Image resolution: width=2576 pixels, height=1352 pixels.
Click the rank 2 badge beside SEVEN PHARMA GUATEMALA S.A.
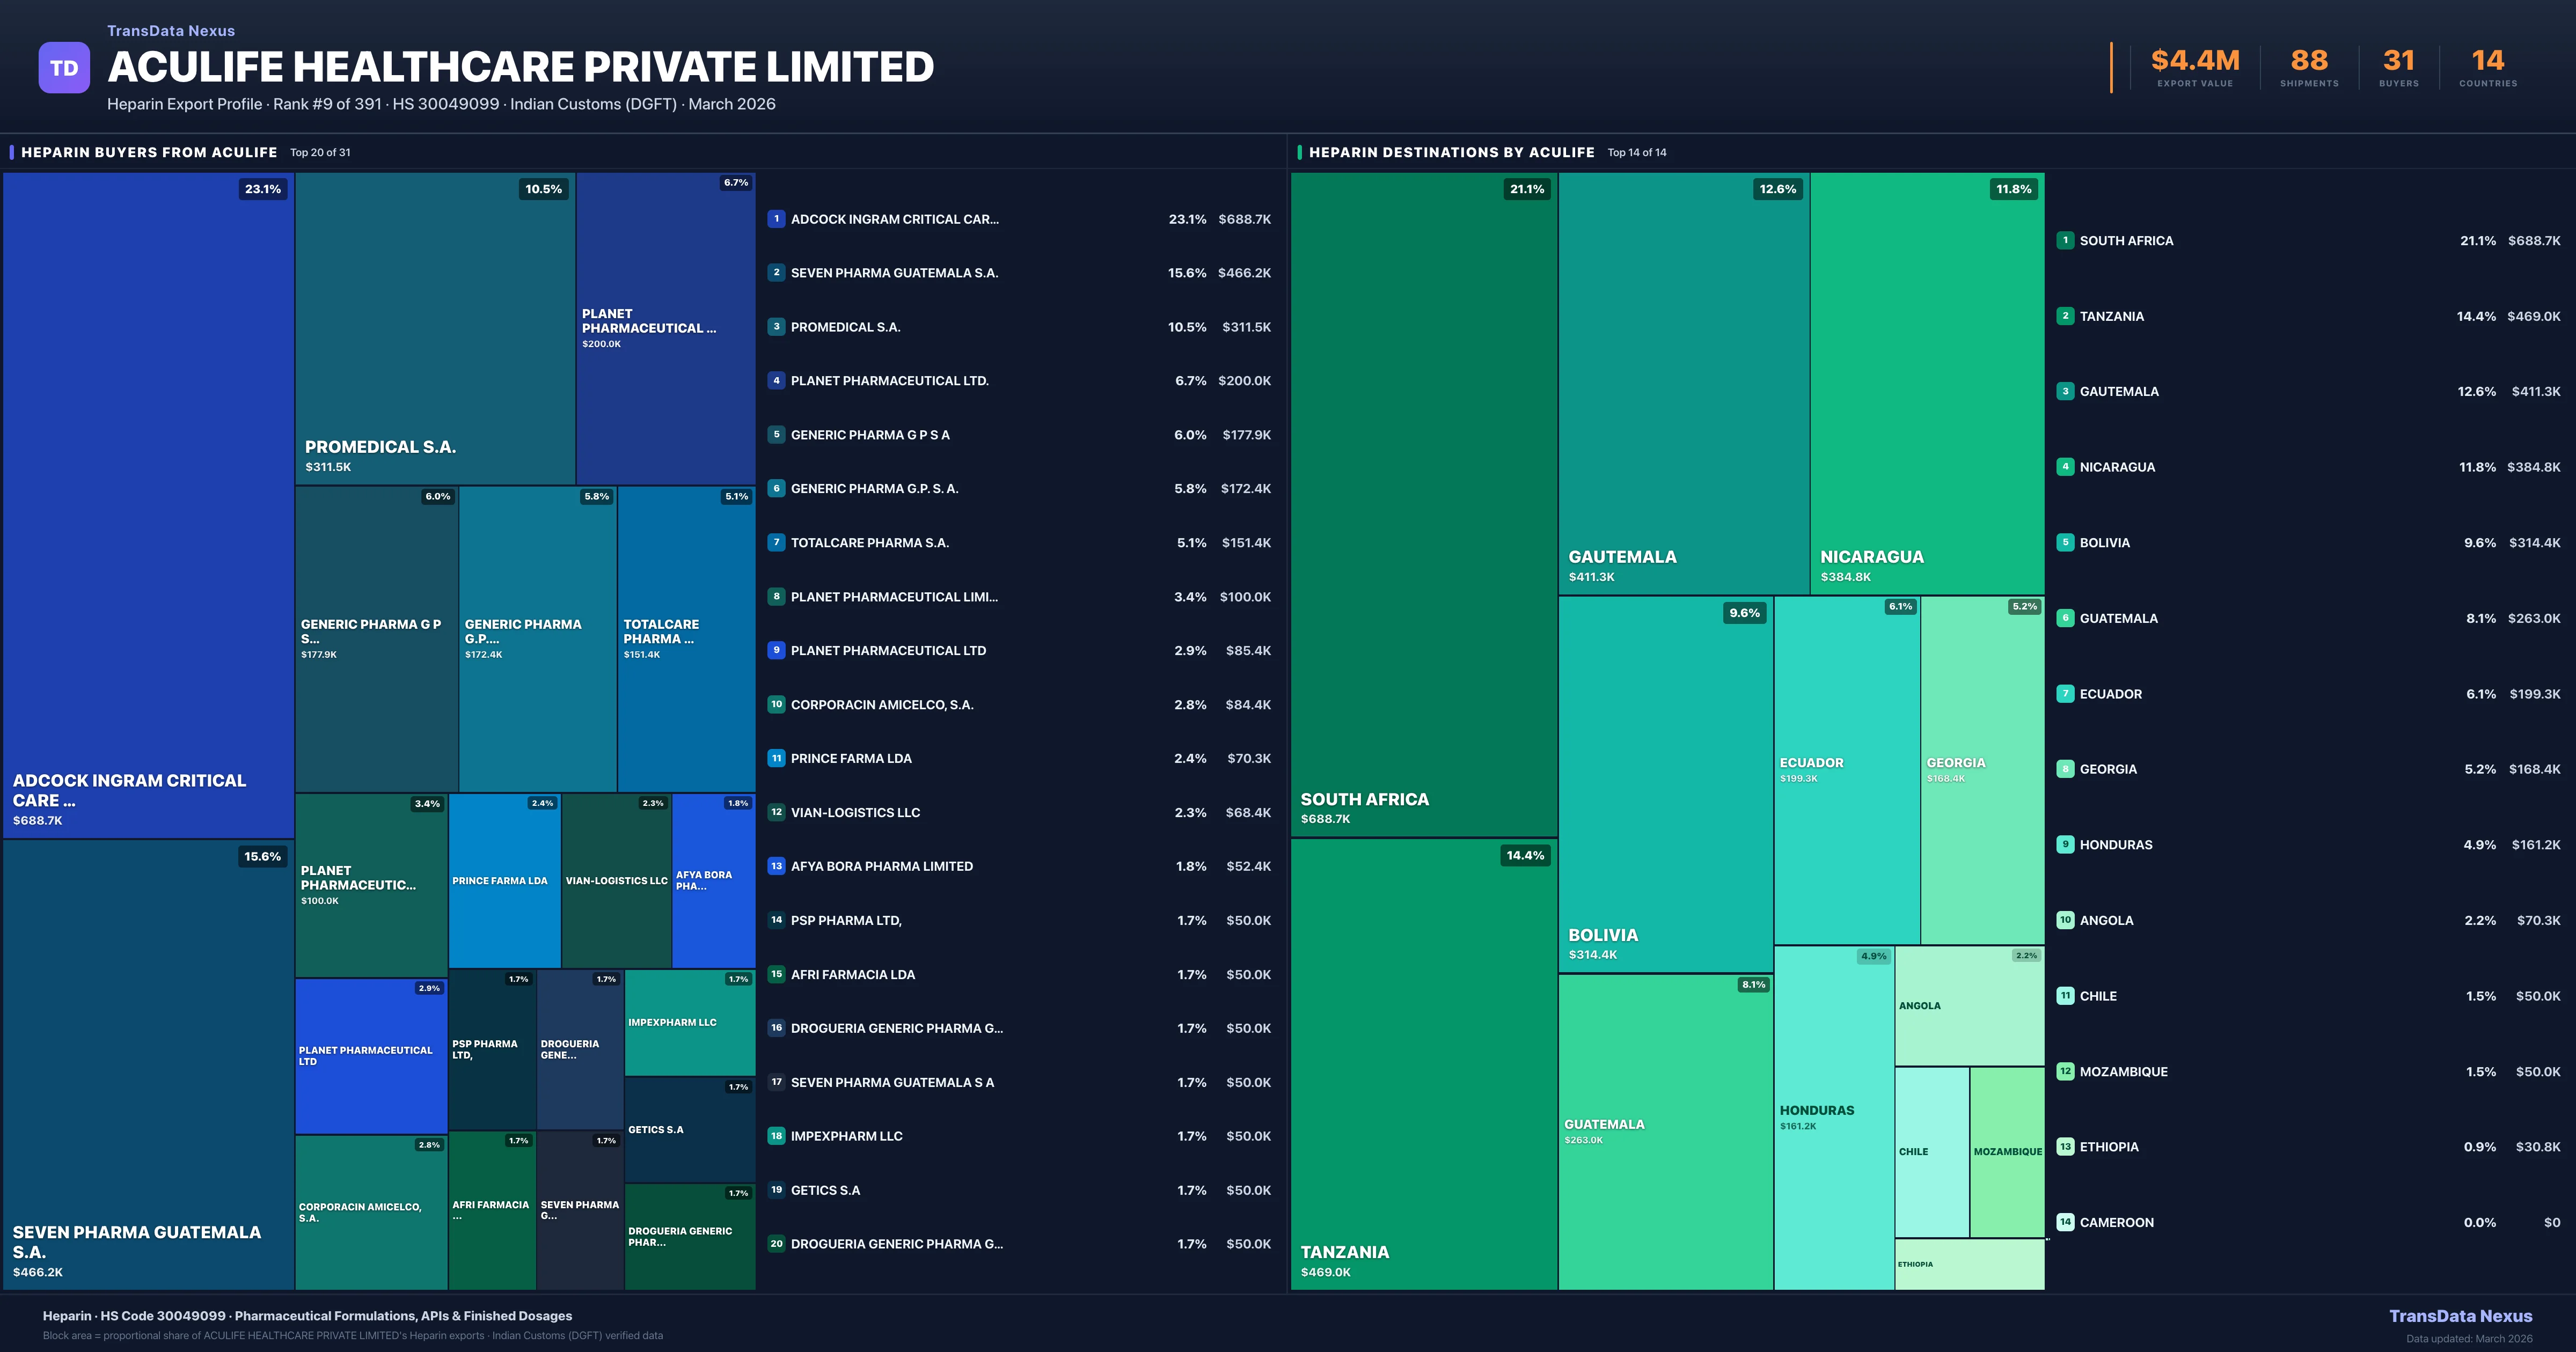776,272
